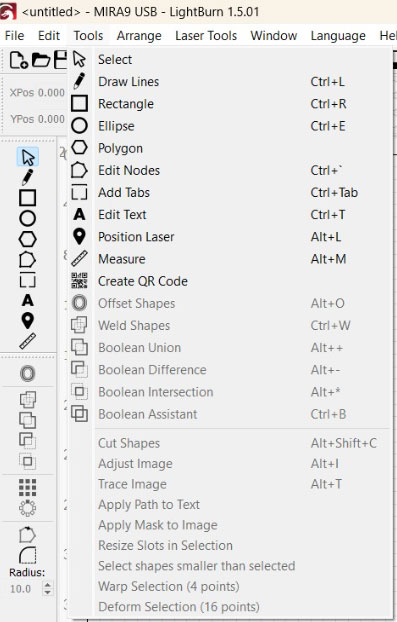Choose Rectangle in Tools menu
The image size is (397, 622).
(229, 104)
